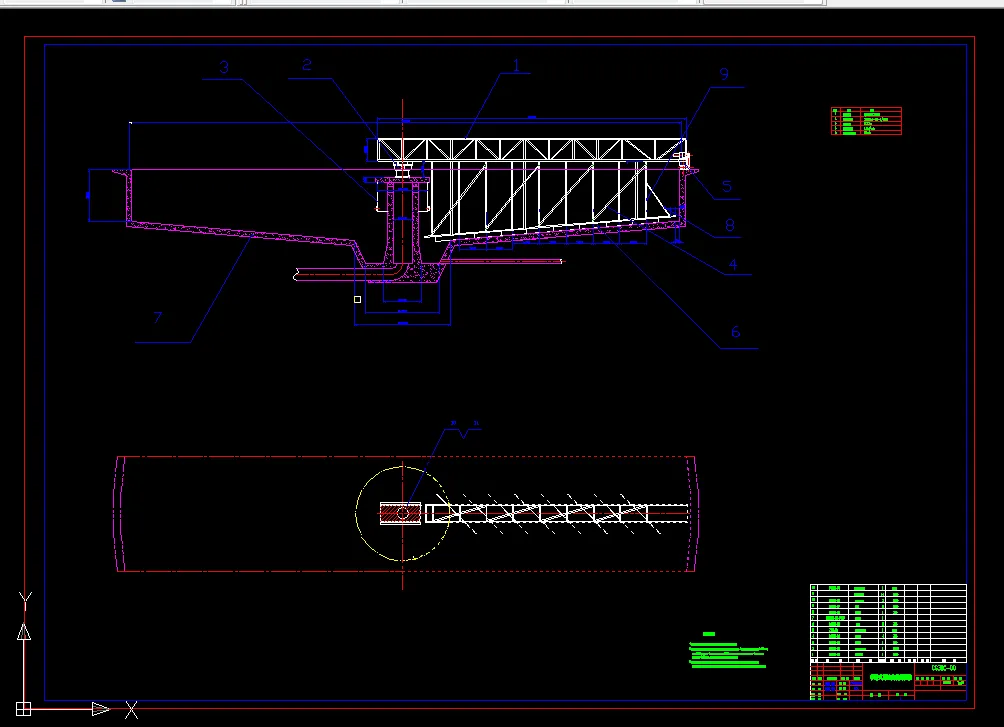Select the green technical notes paragraph

click(x=728, y=656)
